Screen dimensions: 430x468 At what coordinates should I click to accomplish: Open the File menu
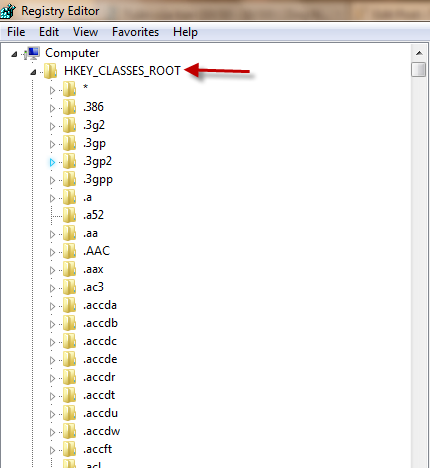pyautogui.click(x=16, y=32)
